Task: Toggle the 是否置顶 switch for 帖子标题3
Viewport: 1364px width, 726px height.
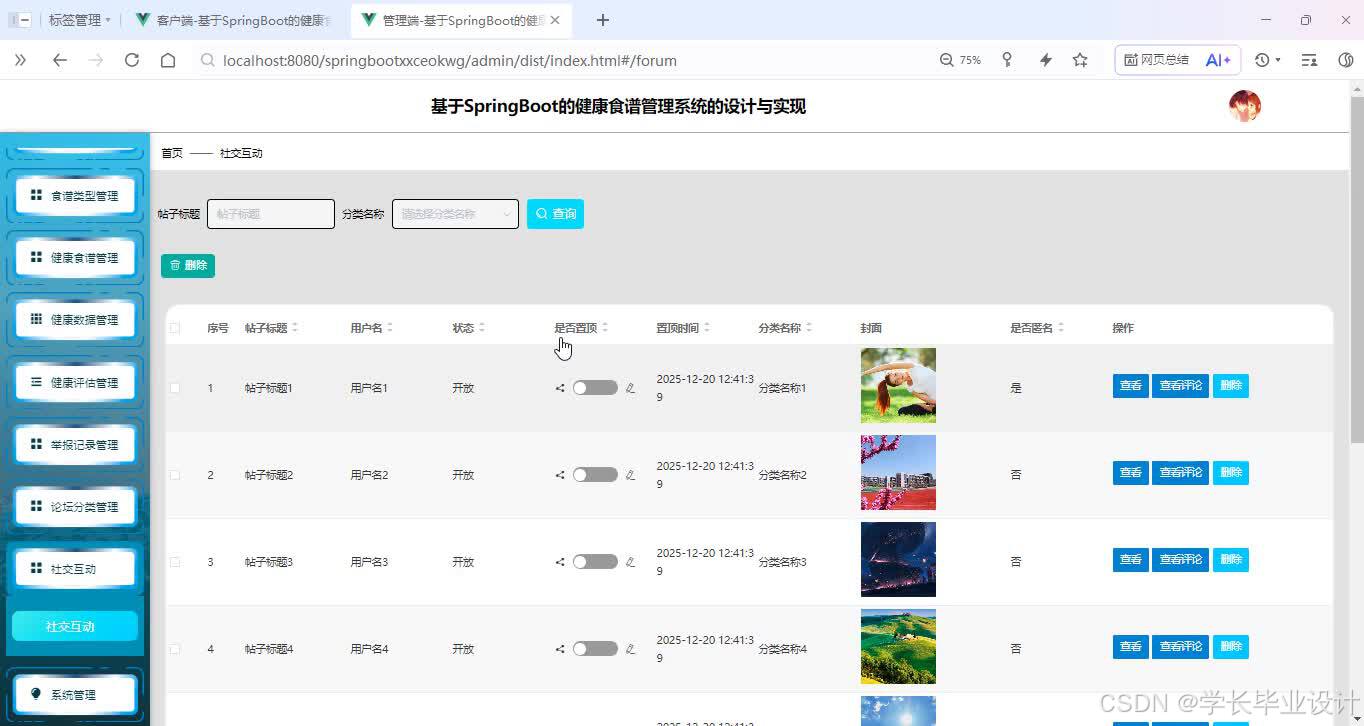Action: click(595, 562)
